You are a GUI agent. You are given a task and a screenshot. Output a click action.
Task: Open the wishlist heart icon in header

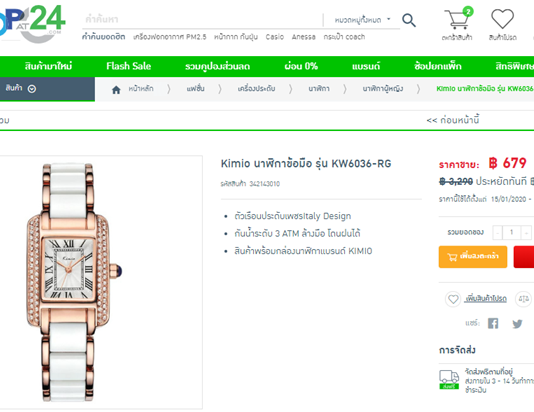[502, 19]
